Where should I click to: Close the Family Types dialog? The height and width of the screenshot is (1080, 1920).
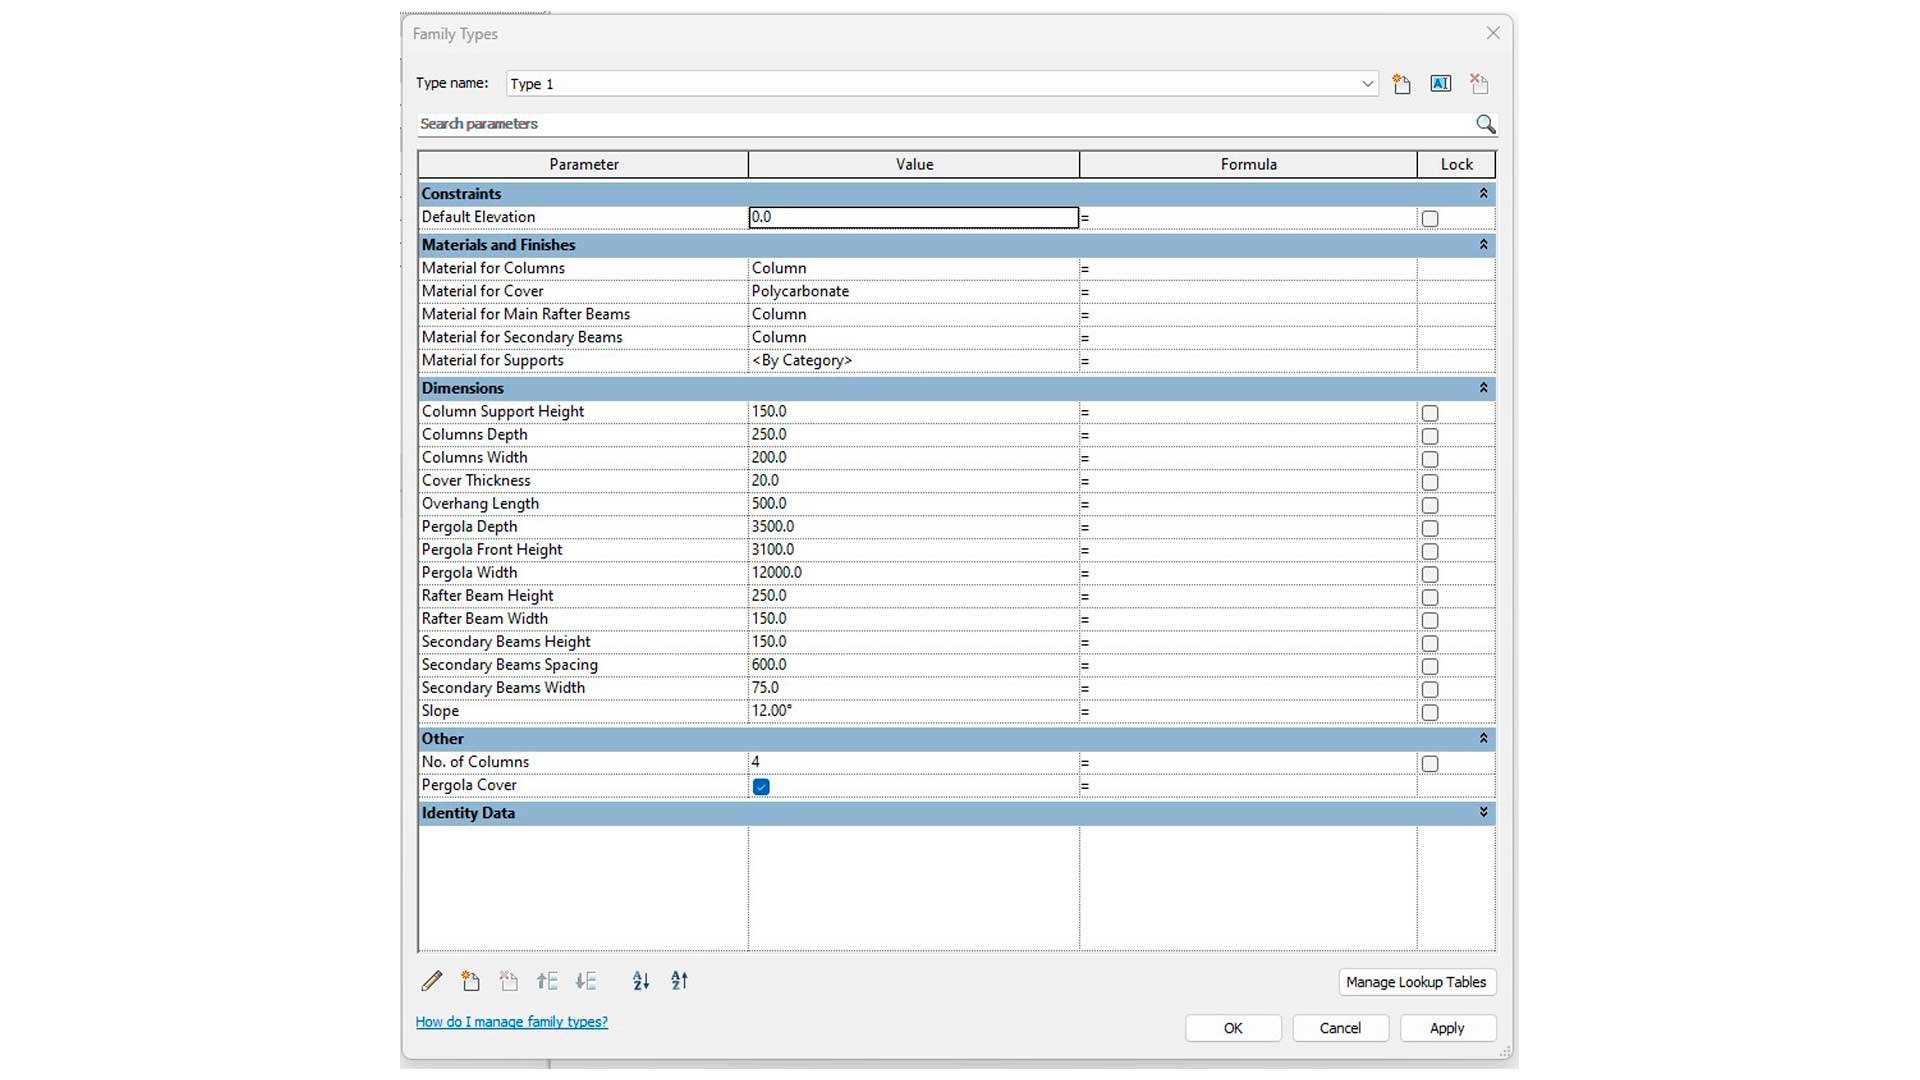[1493, 33]
